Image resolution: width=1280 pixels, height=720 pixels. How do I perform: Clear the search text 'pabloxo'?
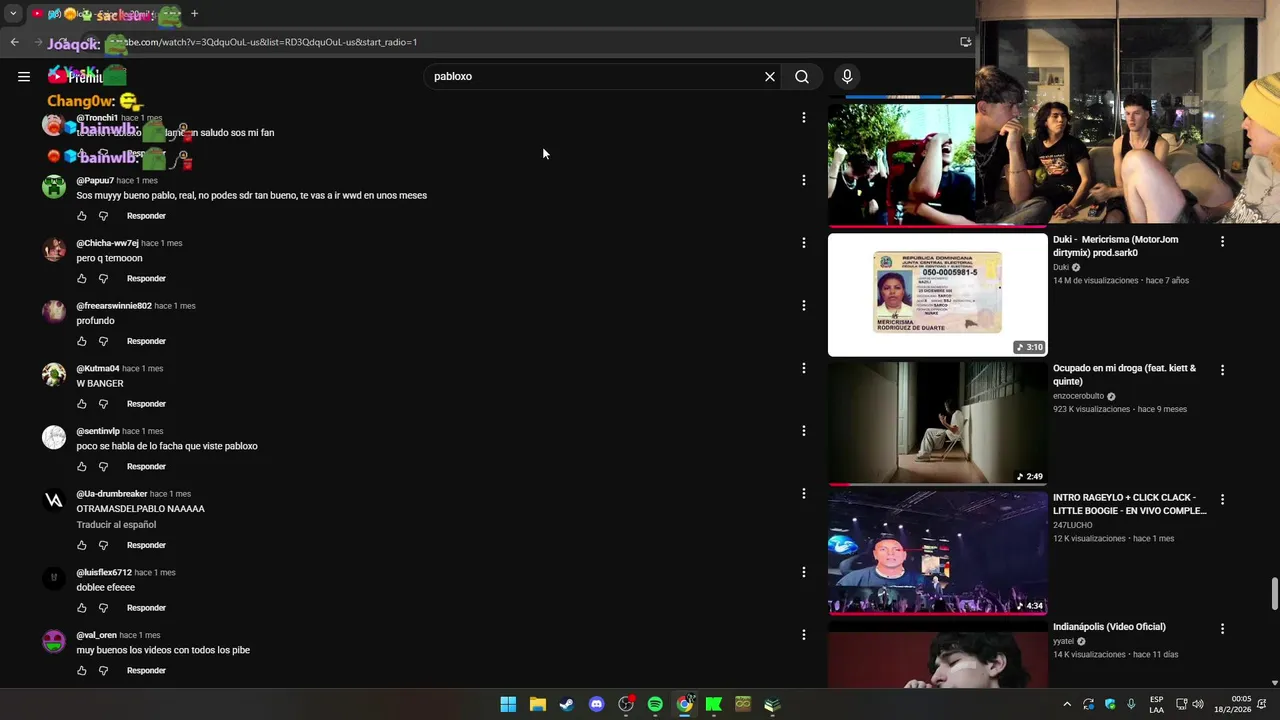(x=770, y=76)
